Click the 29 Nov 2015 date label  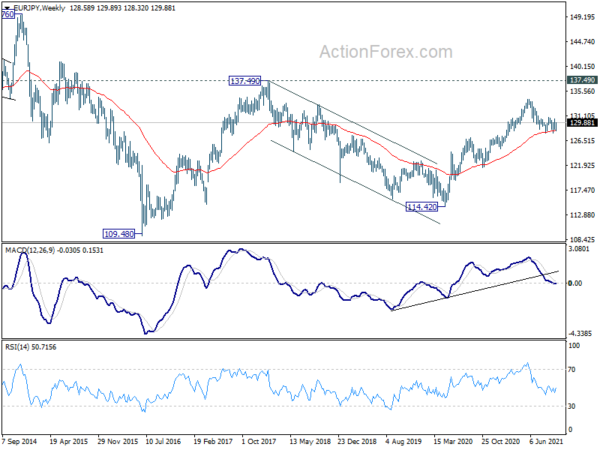click(117, 441)
